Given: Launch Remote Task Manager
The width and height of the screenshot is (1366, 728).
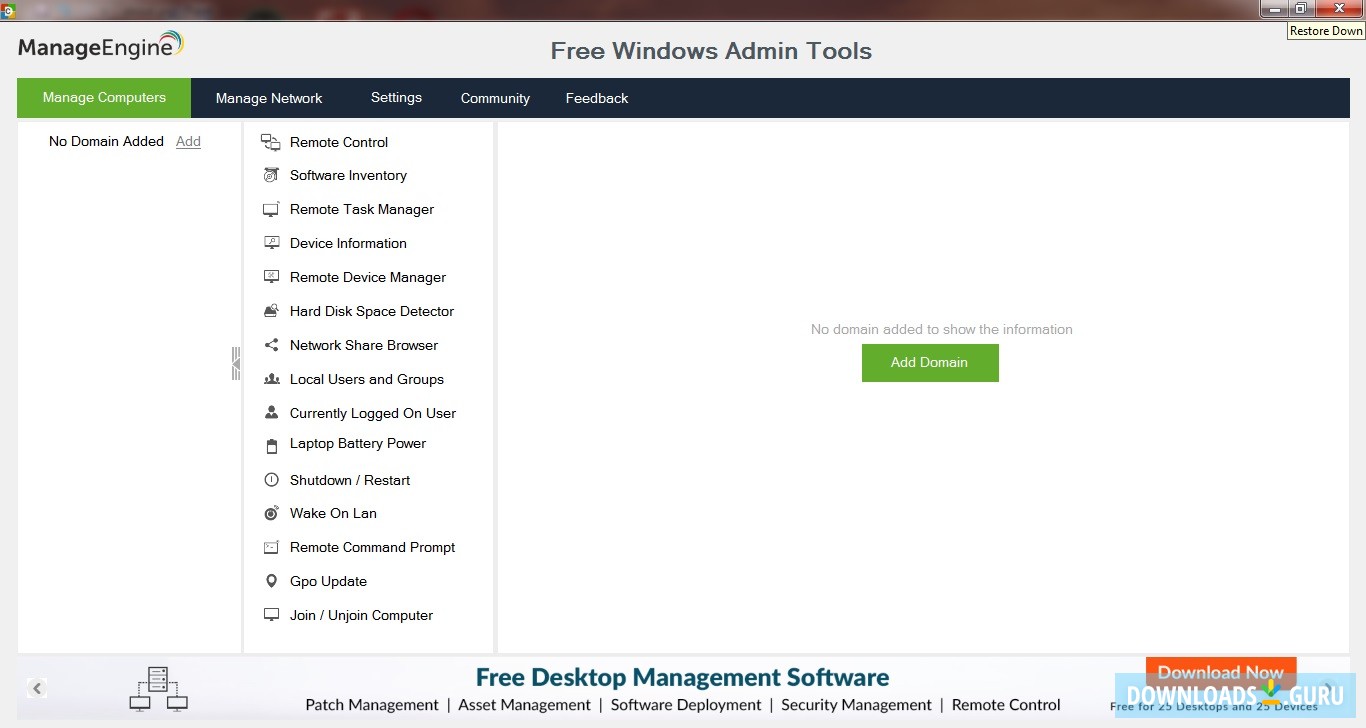Looking at the screenshot, I should pyautogui.click(x=362, y=209).
